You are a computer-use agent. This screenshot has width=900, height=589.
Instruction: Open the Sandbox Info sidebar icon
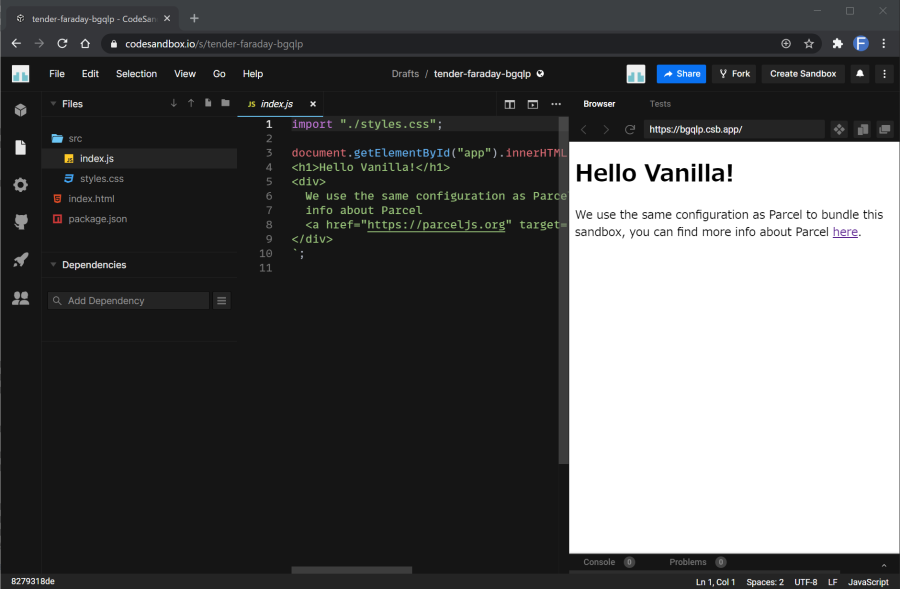tap(20, 110)
